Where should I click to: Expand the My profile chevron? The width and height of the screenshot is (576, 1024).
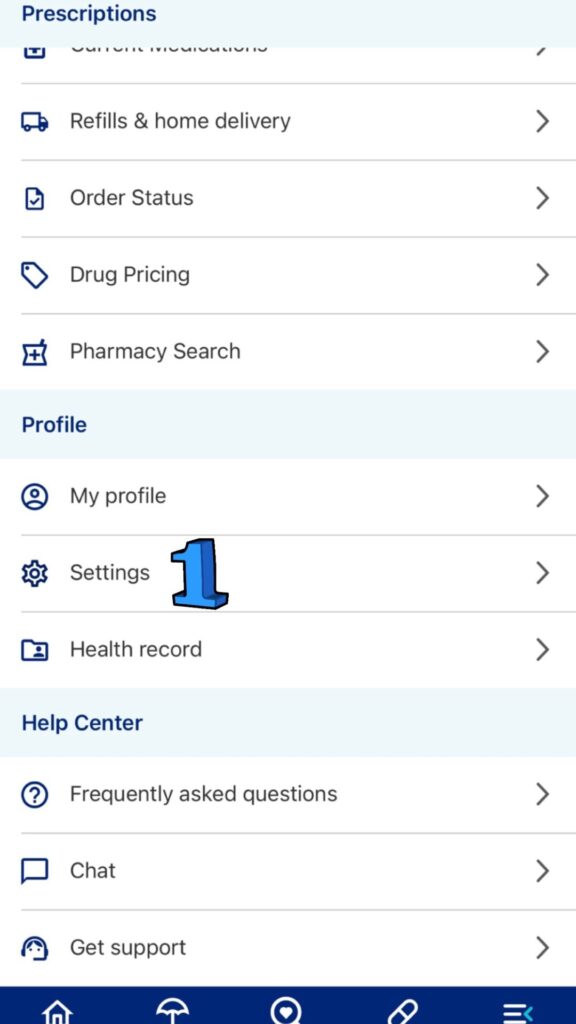click(x=543, y=496)
